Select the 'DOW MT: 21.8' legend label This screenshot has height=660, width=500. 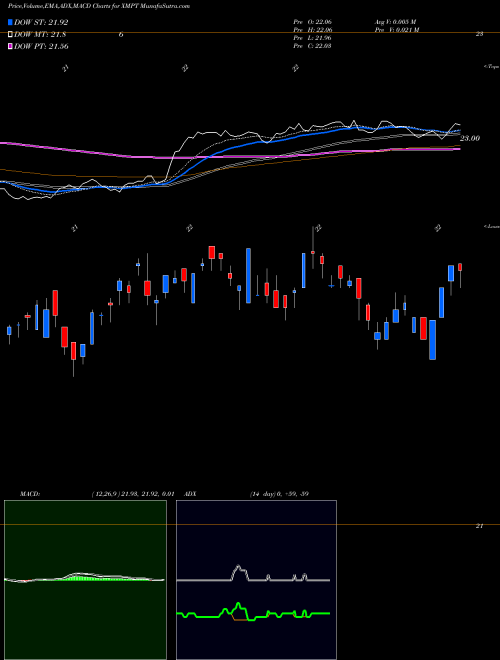click(40, 35)
